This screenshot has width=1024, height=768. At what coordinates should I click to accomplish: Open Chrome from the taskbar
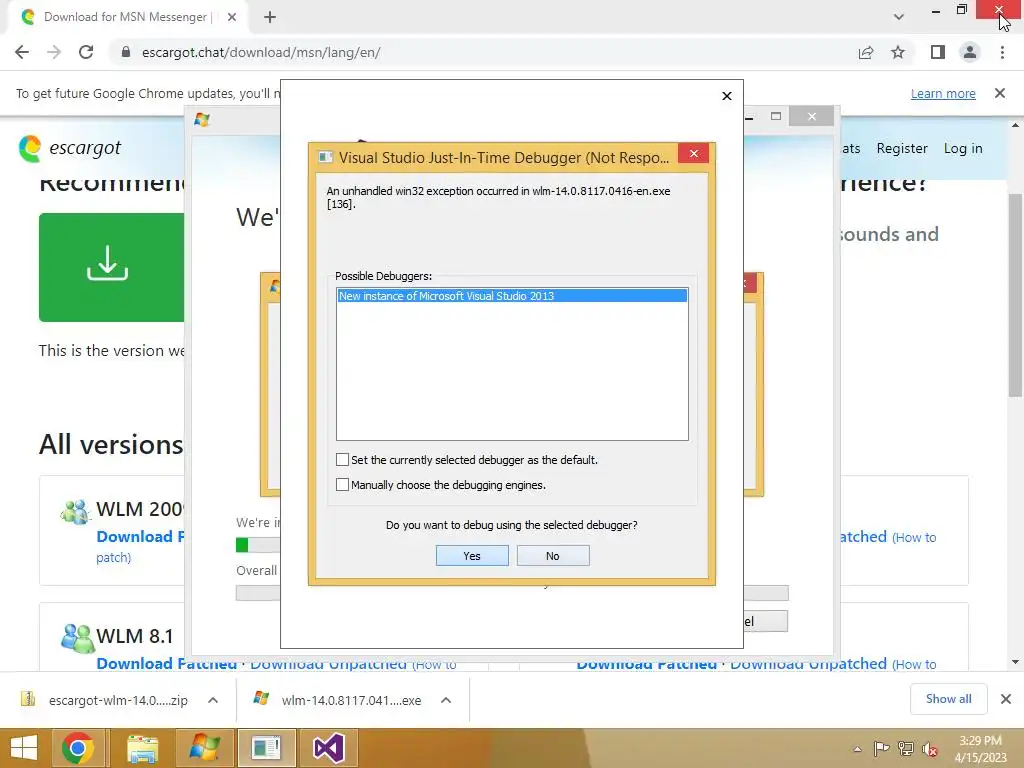click(78, 748)
